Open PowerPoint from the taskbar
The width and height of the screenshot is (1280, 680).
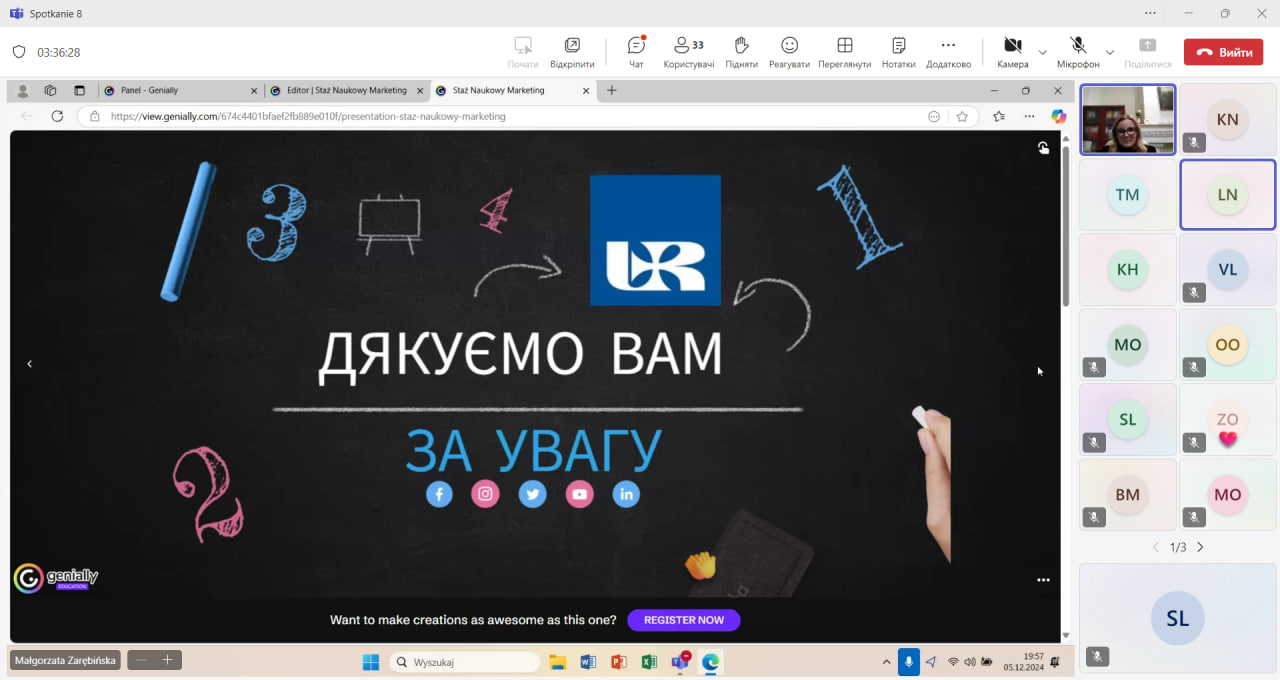coord(618,662)
